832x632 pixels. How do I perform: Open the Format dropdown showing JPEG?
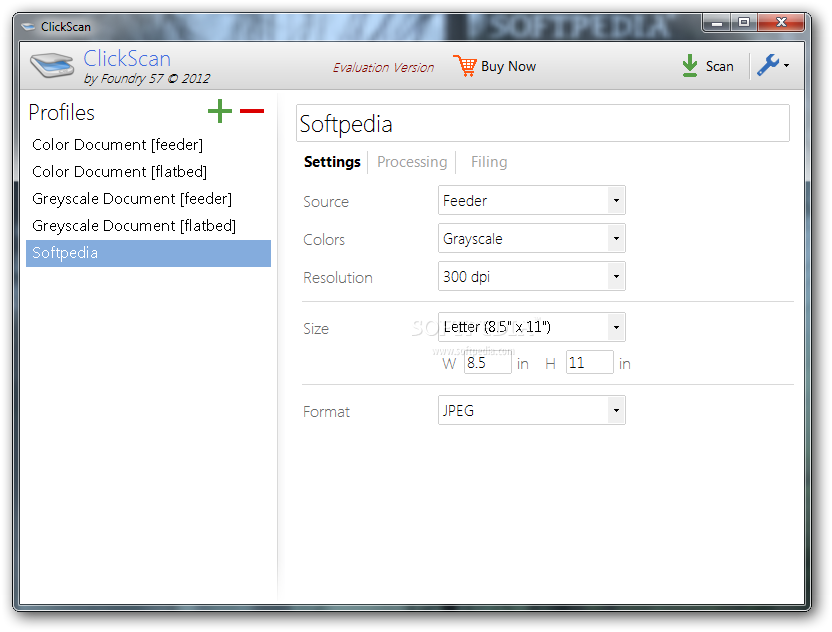click(532, 410)
